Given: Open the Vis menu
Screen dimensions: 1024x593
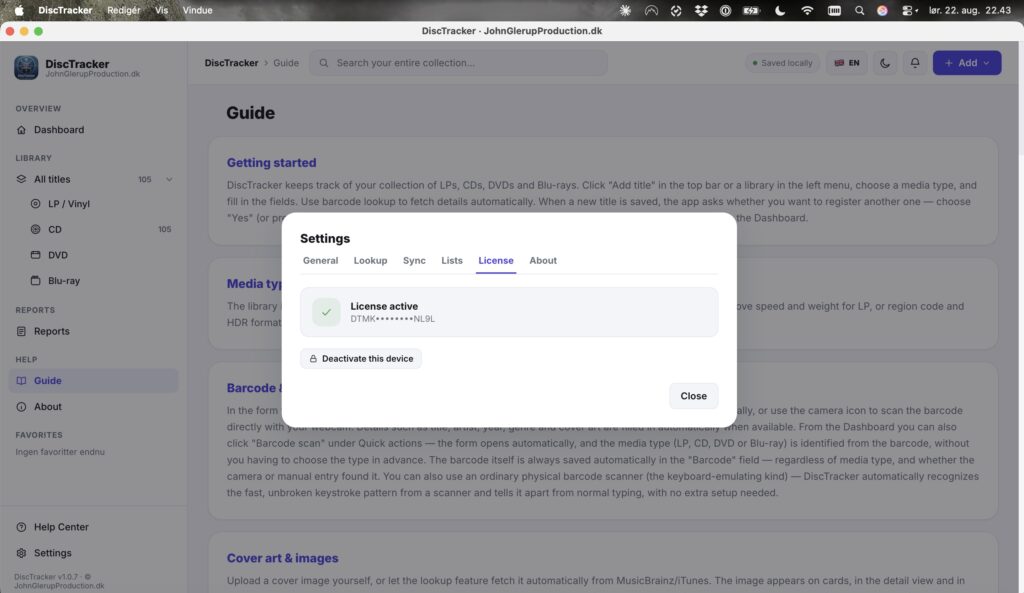Looking at the screenshot, I should [161, 10].
